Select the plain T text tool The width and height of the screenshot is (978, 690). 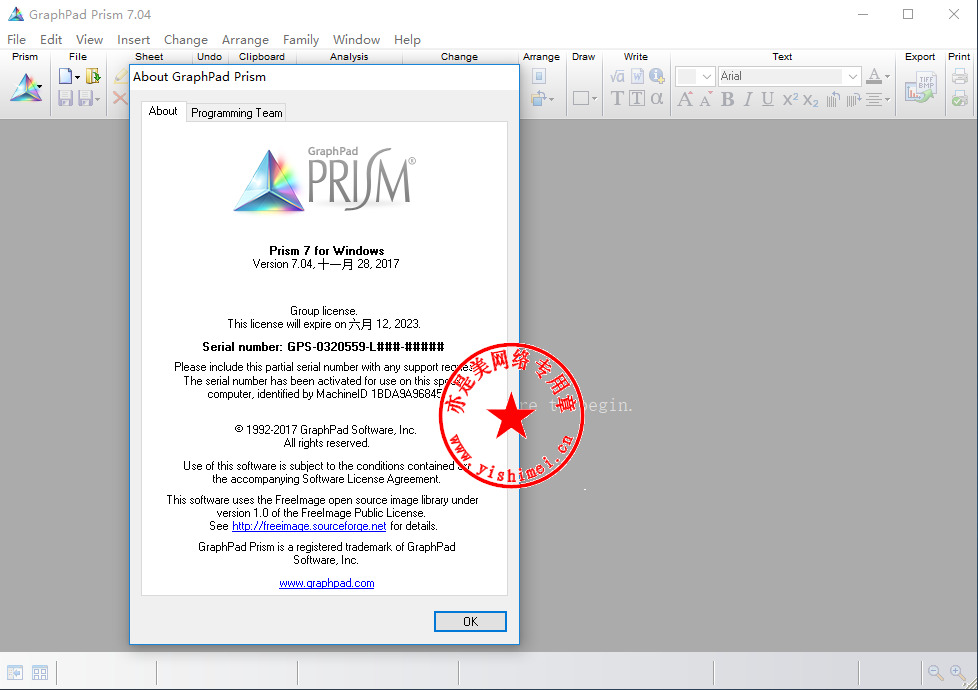click(x=617, y=99)
